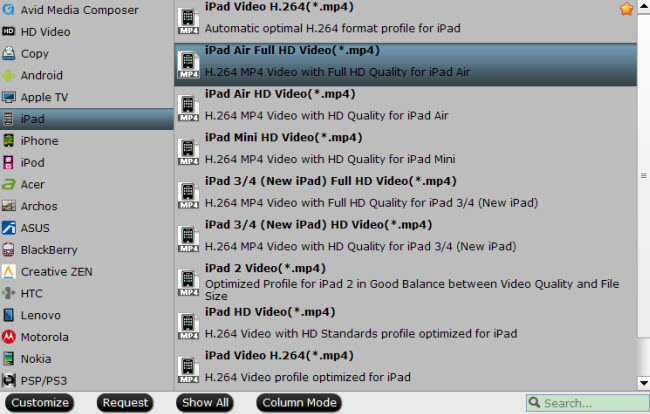This screenshot has width=650, height=414.
Task: Click the green Acer logo icon
Action: tap(8, 184)
